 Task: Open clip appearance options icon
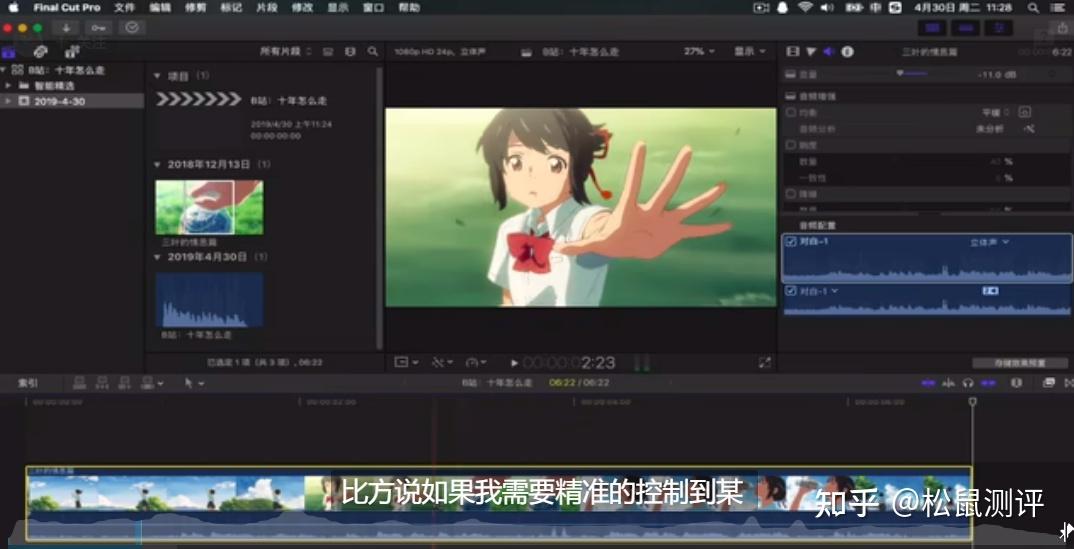pyautogui.click(x=350, y=51)
